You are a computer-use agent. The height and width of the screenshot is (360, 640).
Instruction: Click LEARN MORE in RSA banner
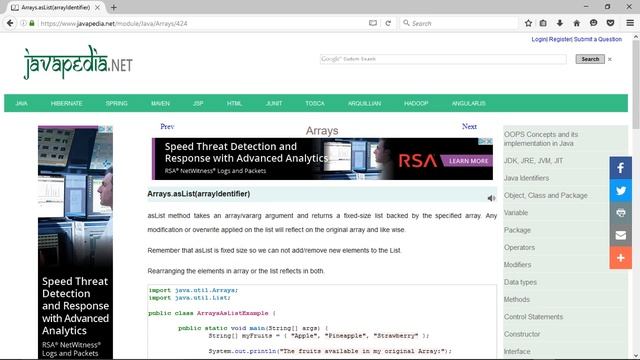[x=468, y=161]
